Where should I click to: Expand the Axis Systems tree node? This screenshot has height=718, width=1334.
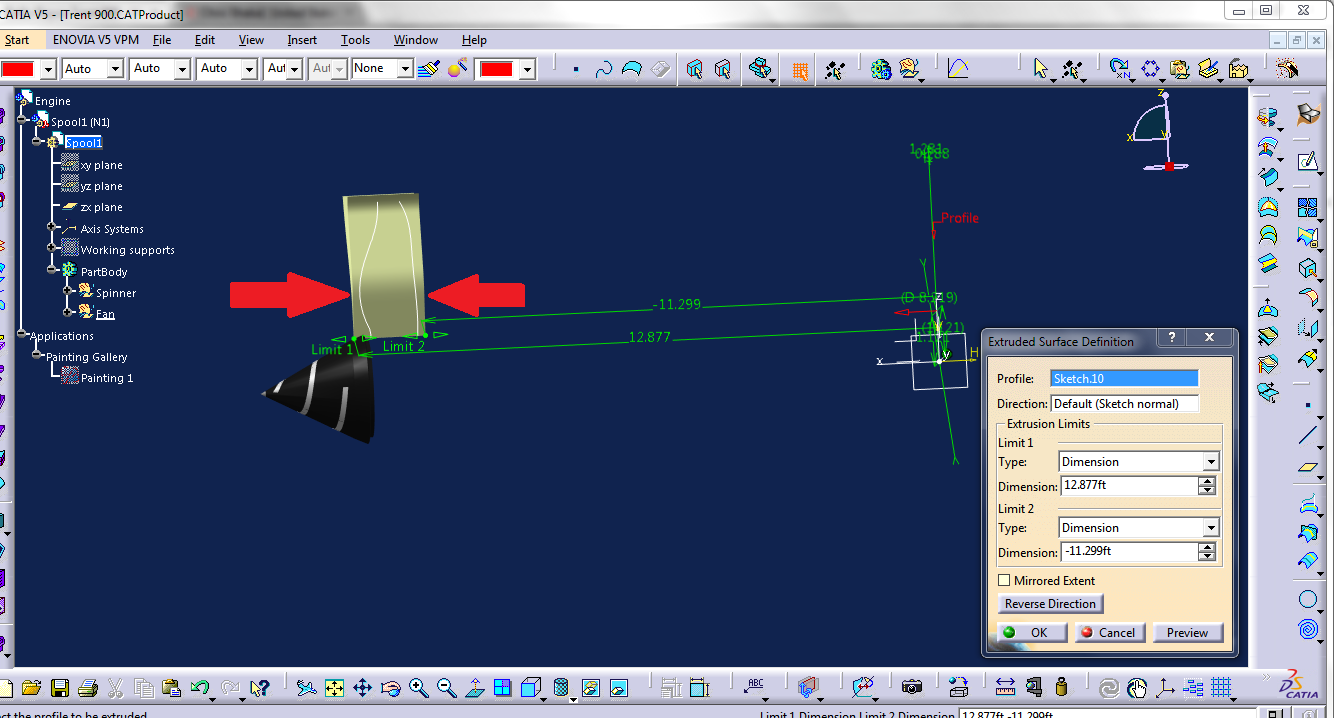(51, 228)
